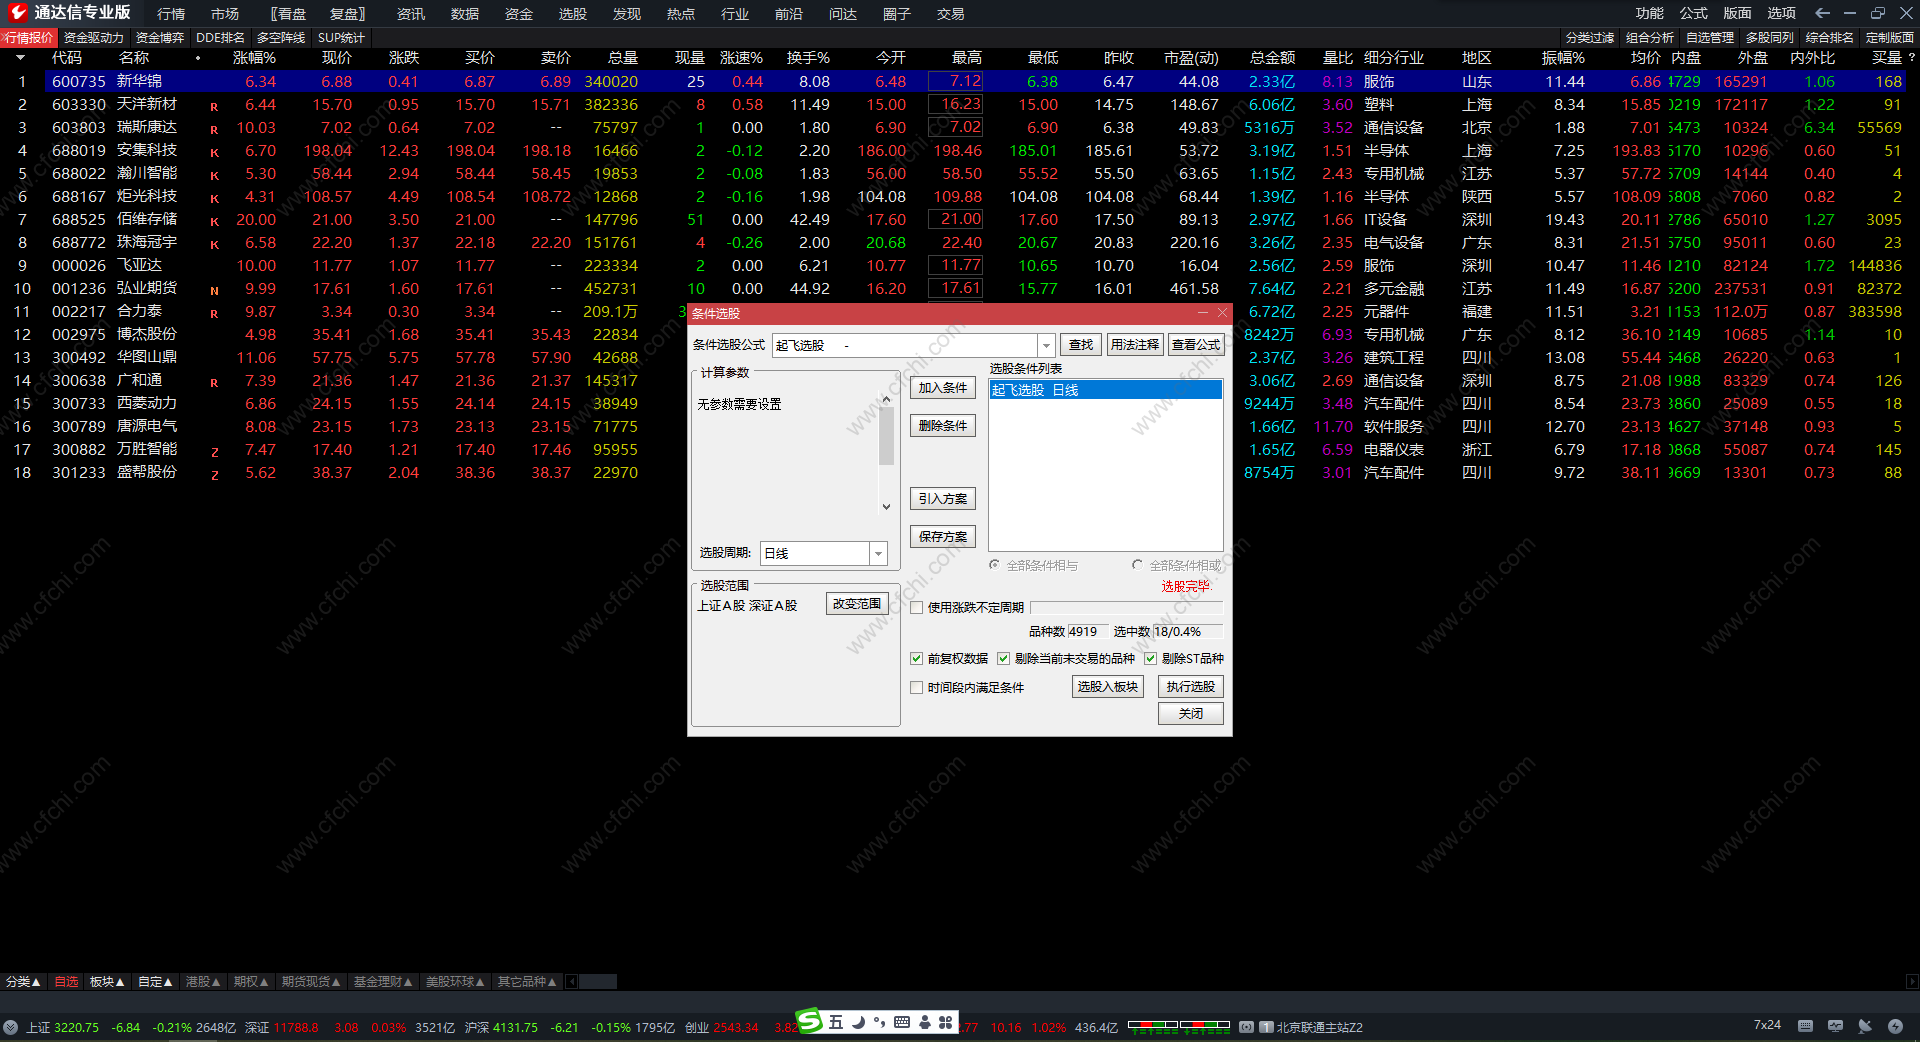Click the 选股入板块 button
This screenshot has width=1920, height=1042.
click(x=1108, y=687)
